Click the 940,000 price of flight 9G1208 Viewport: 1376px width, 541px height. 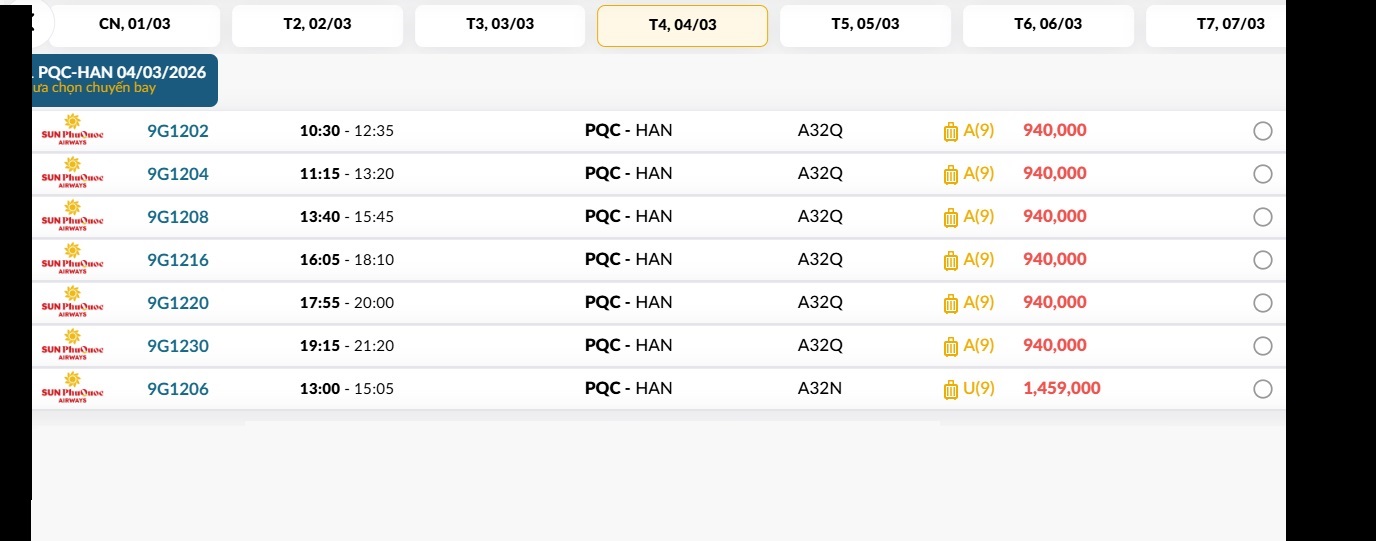coord(1054,217)
